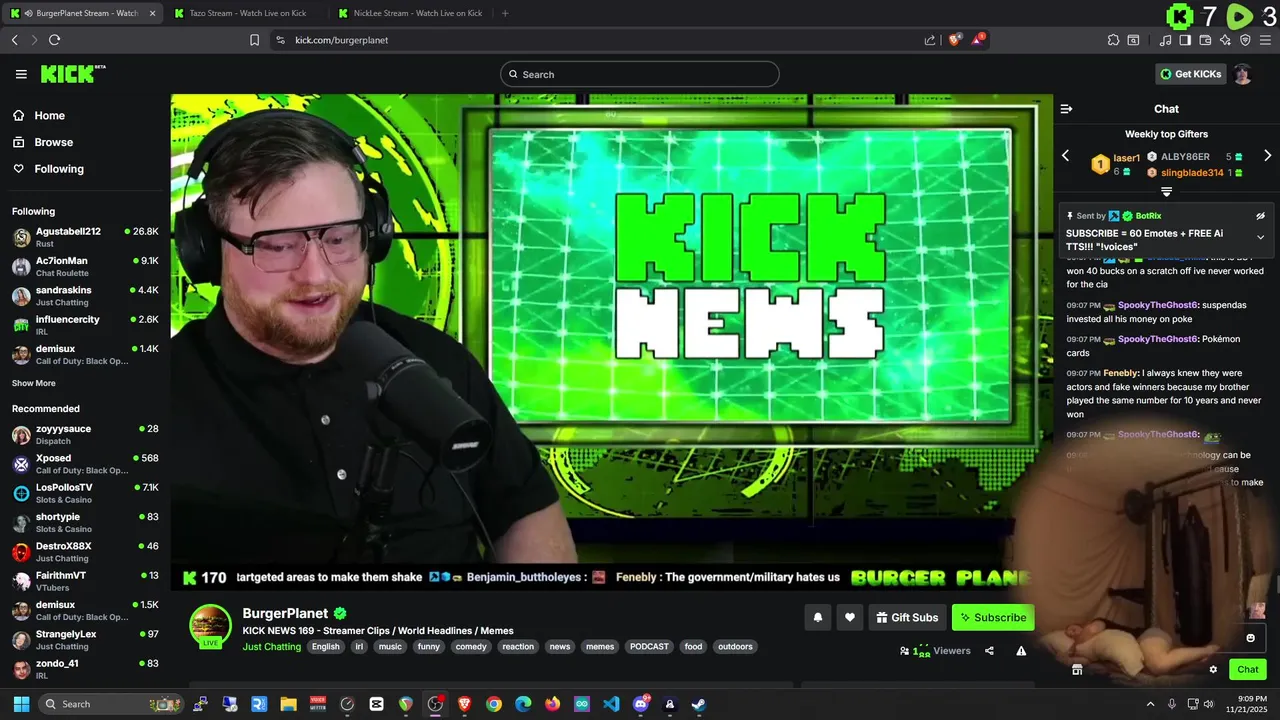Screen dimensions: 1280x720
Task: Switch to the BurgerPlanet Stream tab
Action: click(x=83, y=13)
